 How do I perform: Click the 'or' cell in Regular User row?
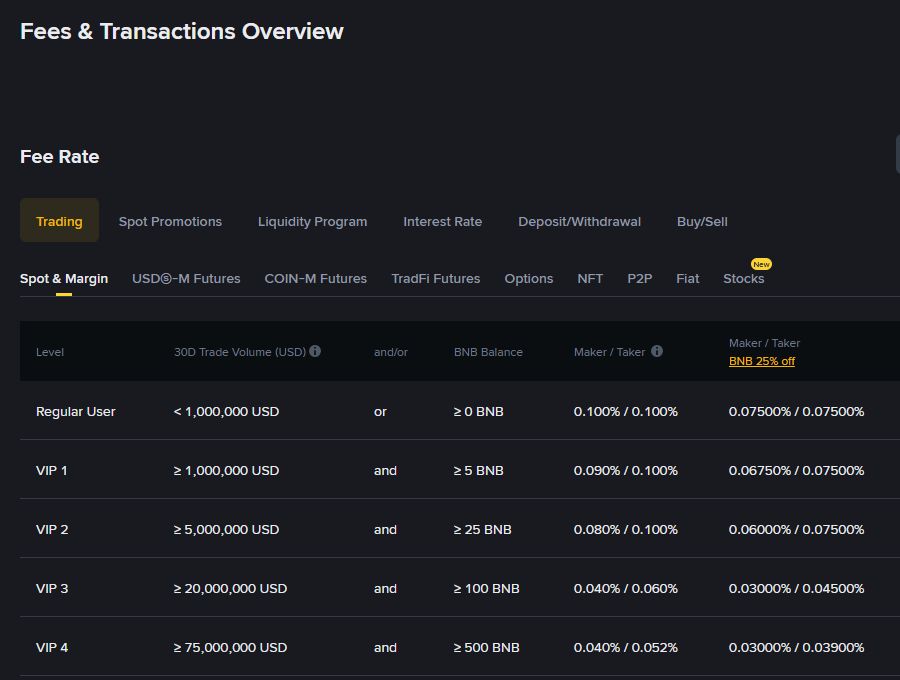click(x=380, y=412)
